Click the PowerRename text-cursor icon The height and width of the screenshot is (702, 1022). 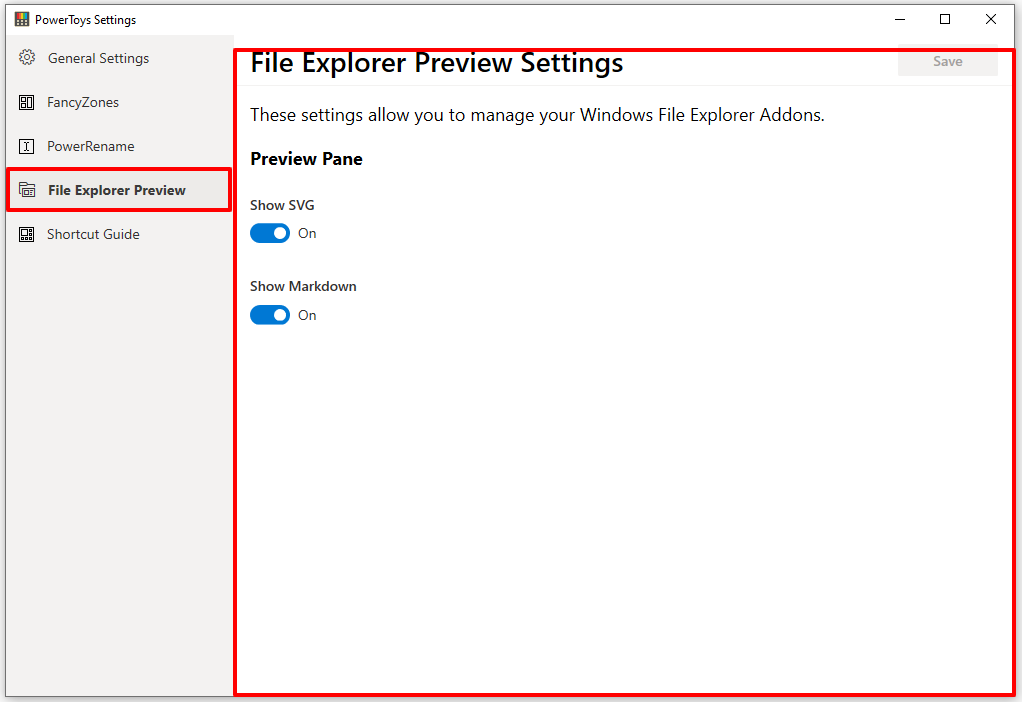coord(27,146)
